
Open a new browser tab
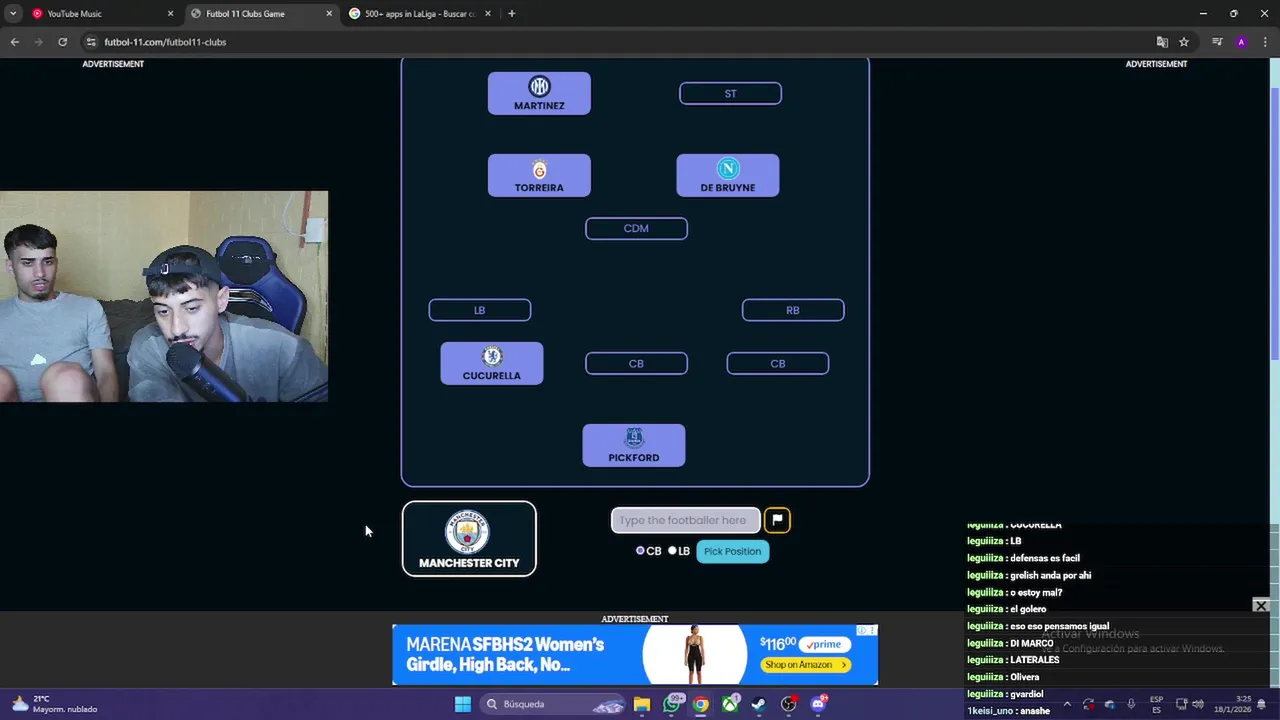pyautogui.click(x=512, y=14)
